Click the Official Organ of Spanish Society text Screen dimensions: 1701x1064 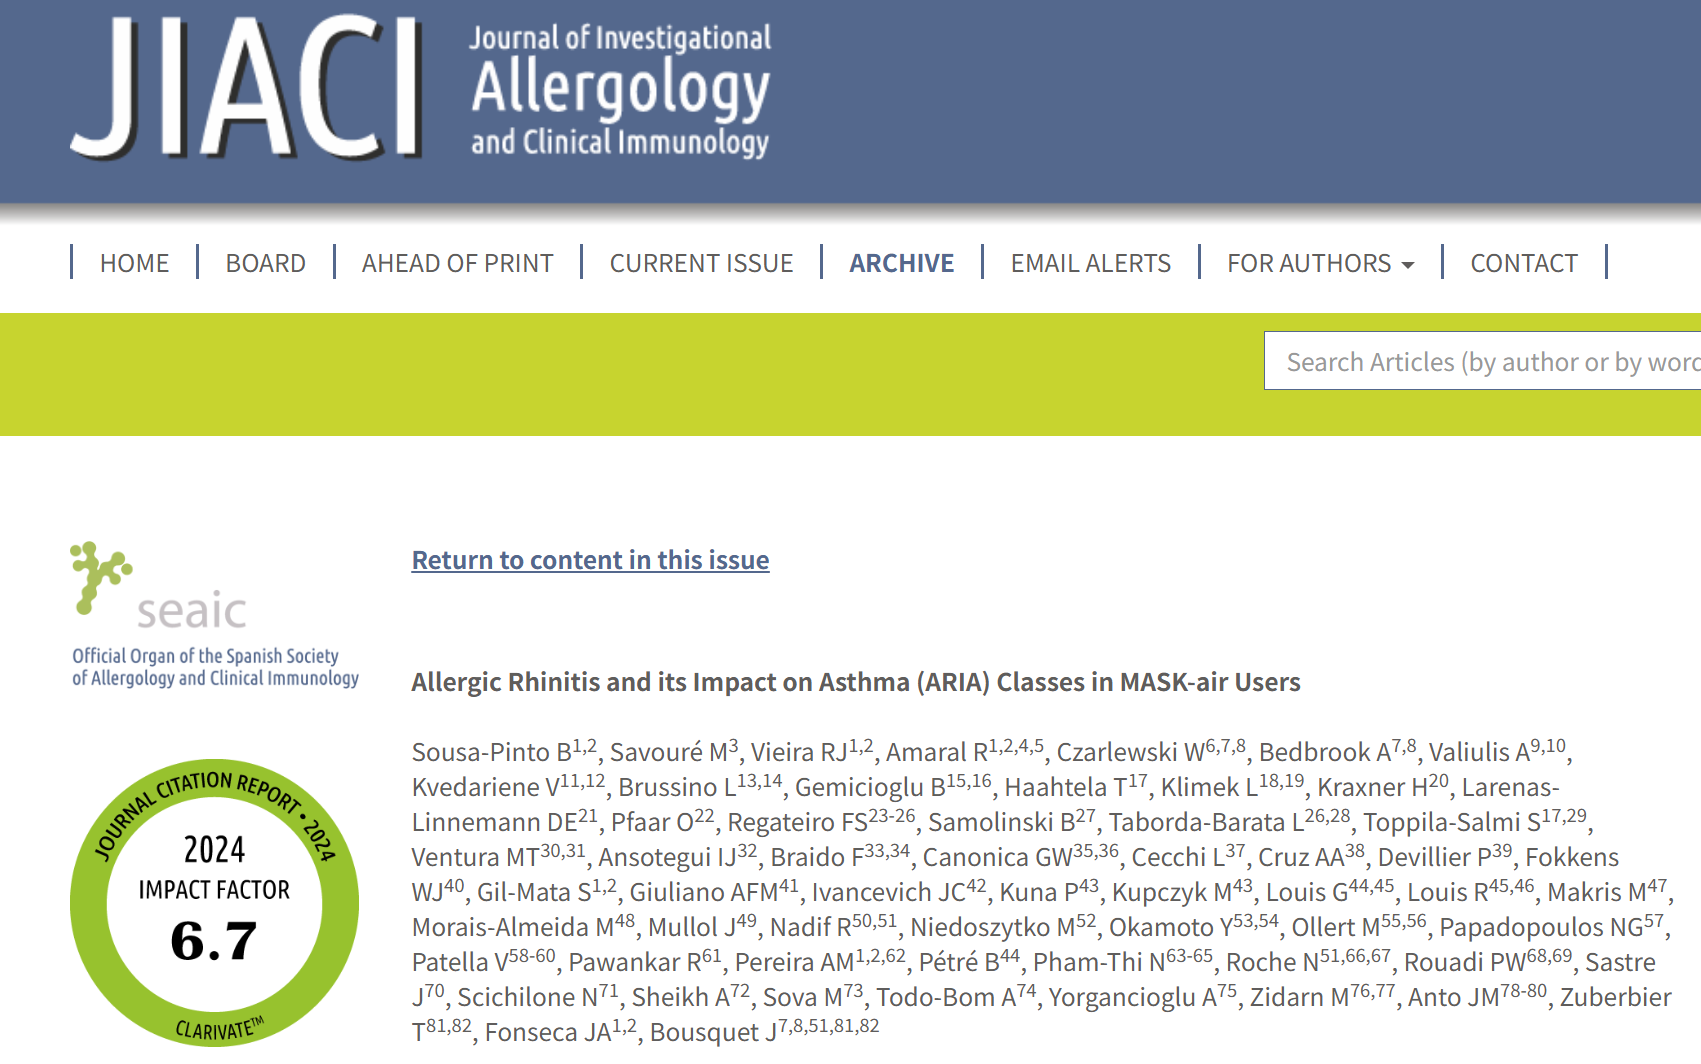[215, 667]
